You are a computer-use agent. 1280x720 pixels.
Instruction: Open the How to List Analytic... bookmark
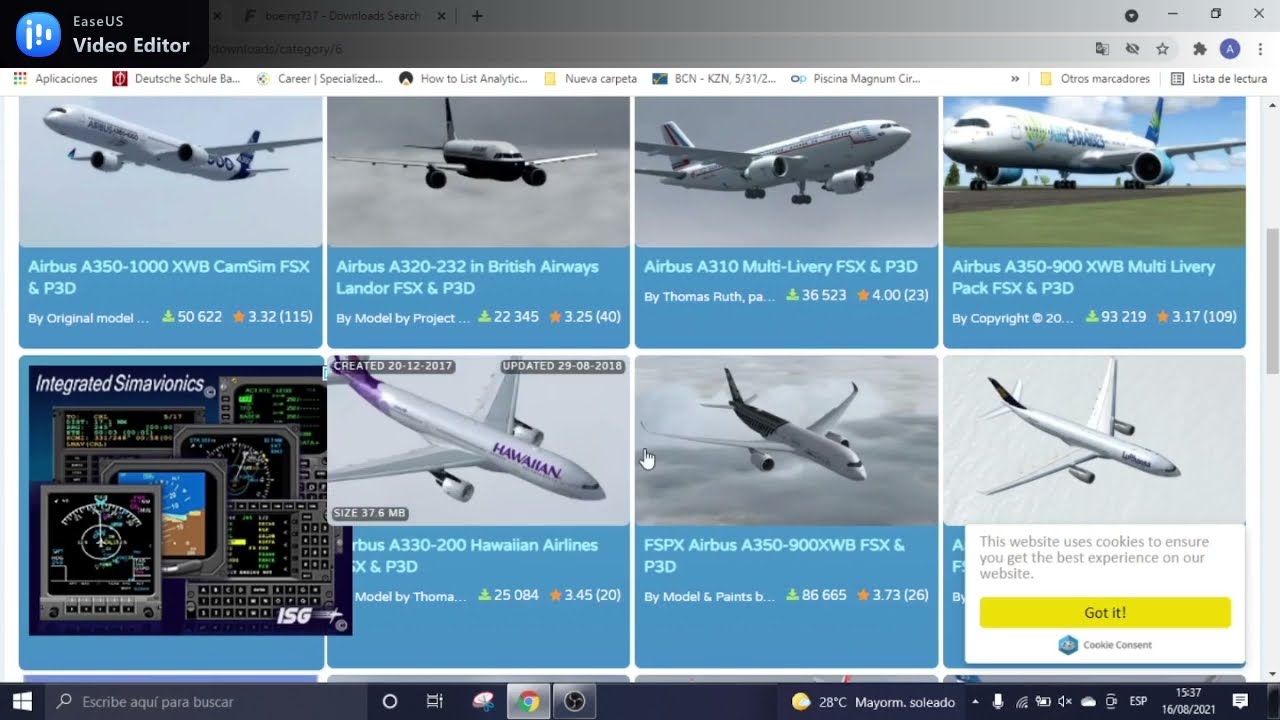pos(463,79)
